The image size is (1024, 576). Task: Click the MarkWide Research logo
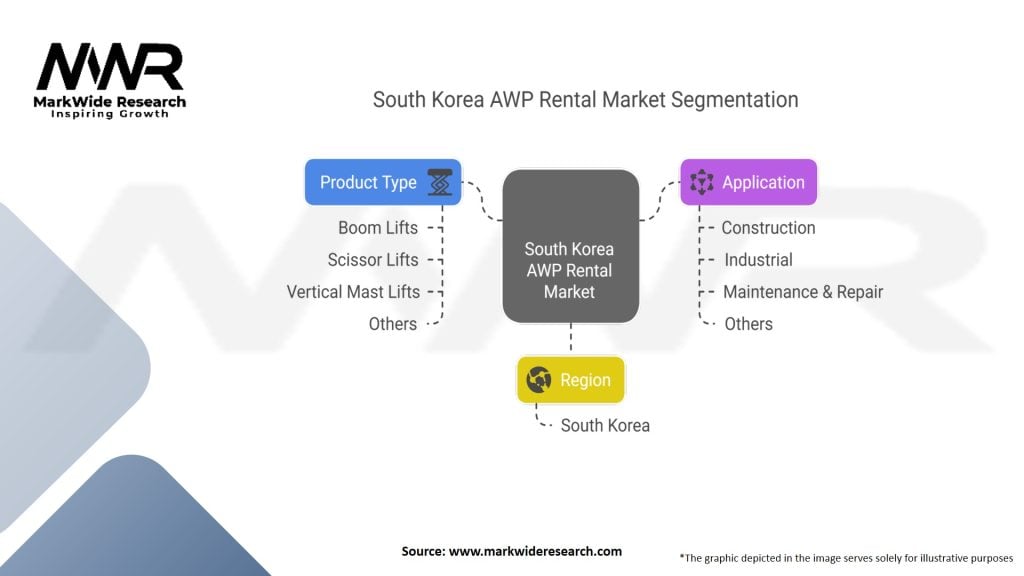[x=110, y=80]
